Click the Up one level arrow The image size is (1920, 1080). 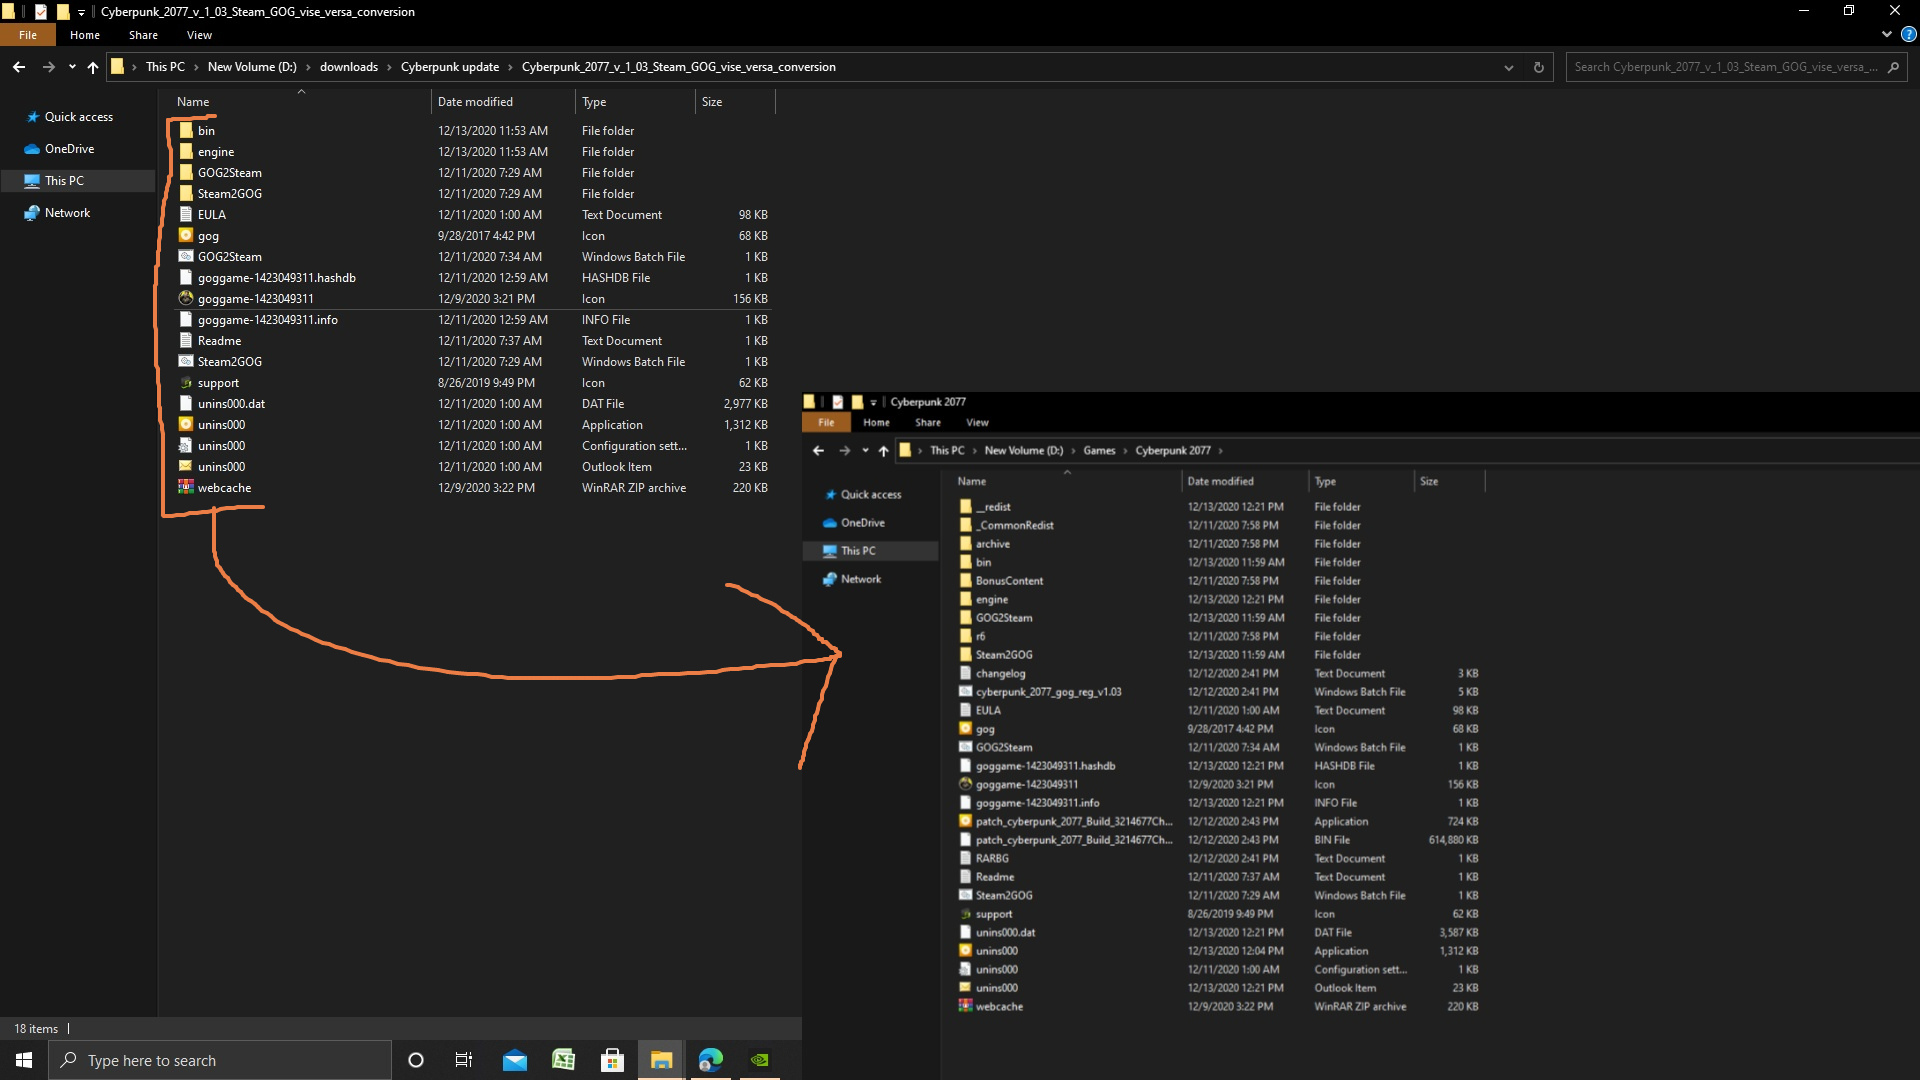[93, 67]
